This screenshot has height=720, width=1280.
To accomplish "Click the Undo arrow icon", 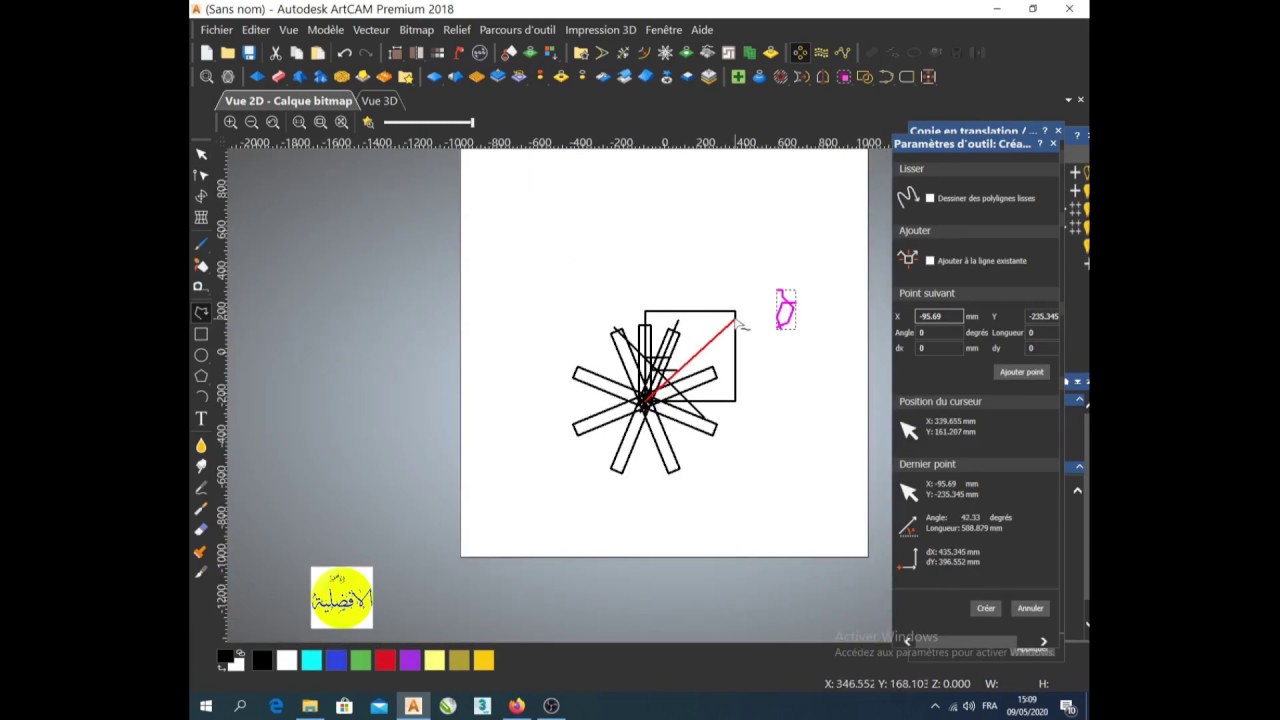I will 344,53.
